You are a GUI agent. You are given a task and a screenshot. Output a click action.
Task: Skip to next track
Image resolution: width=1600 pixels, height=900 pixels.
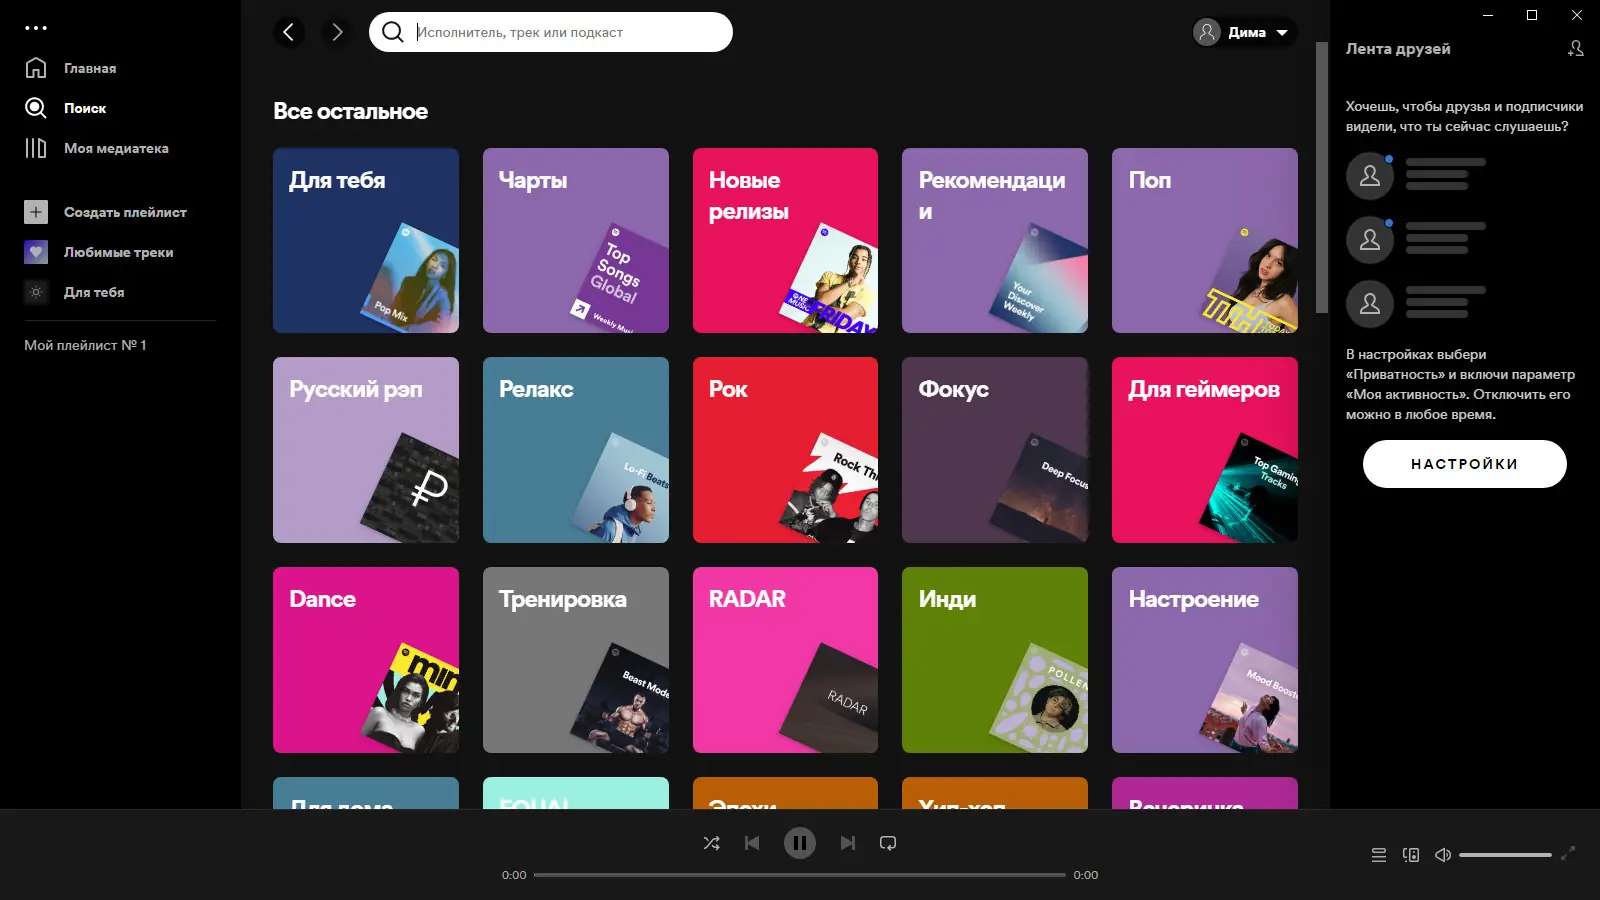pos(848,843)
